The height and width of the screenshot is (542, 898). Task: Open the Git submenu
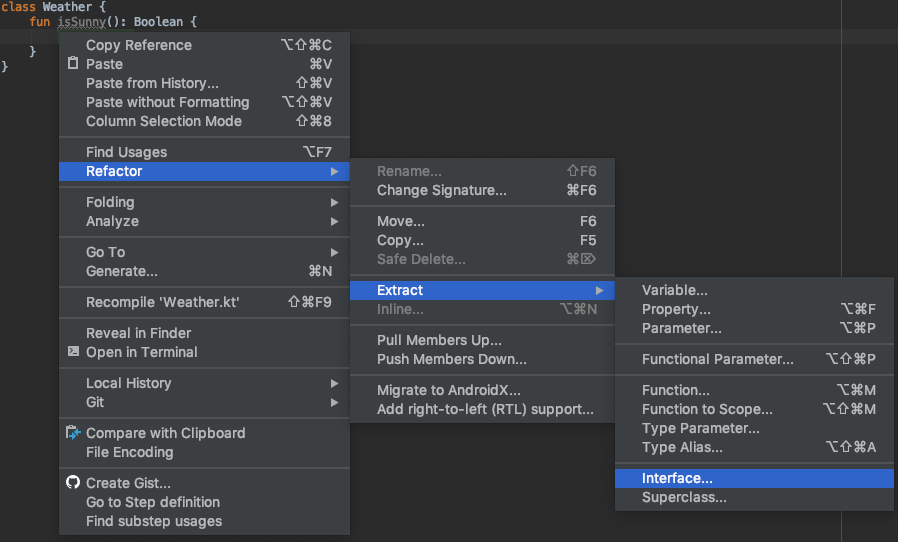tap(95, 402)
